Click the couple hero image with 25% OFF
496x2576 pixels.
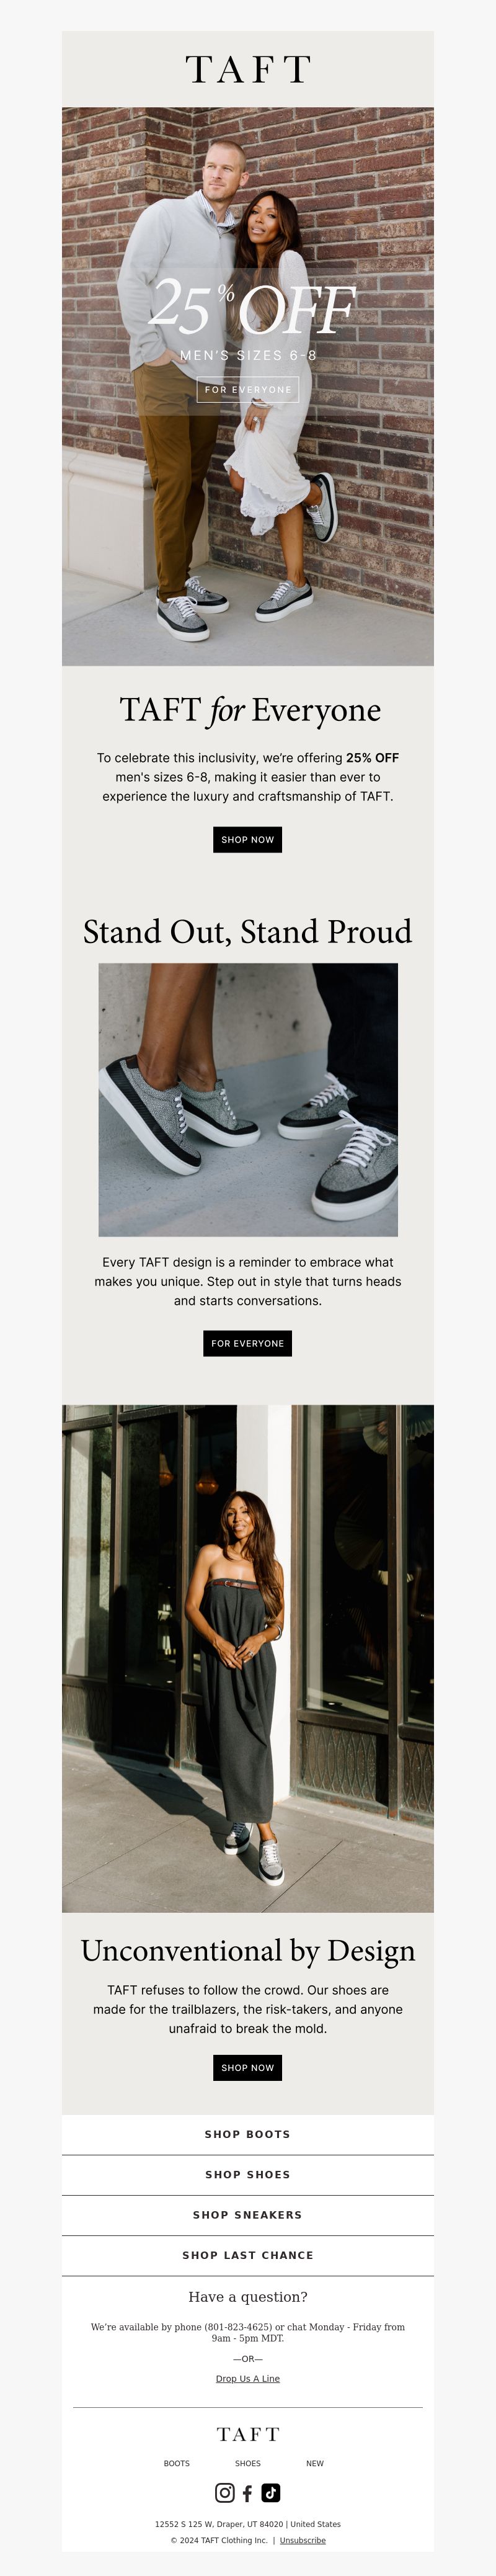pyautogui.click(x=248, y=386)
